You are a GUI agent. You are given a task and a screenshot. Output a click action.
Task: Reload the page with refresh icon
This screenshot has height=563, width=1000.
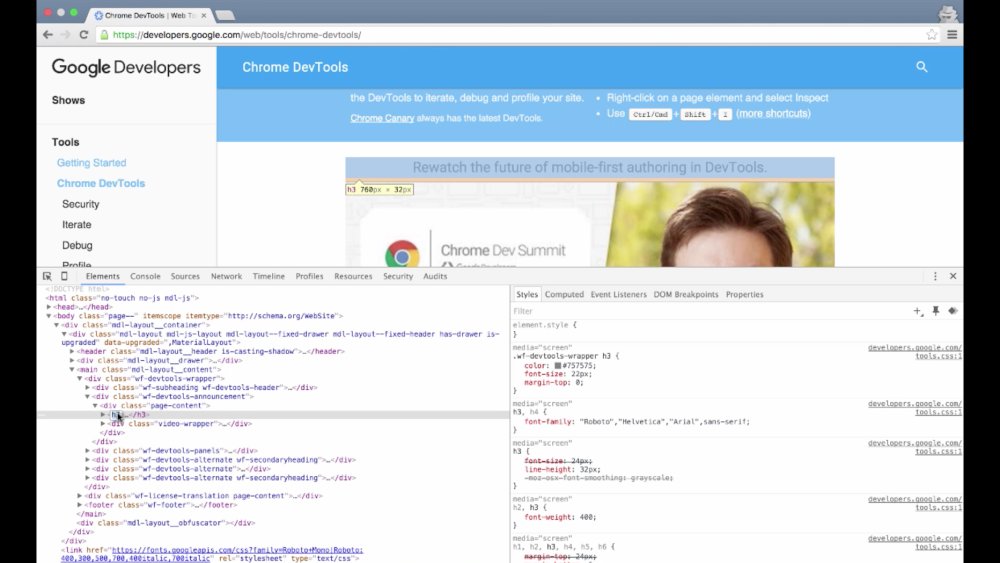(x=84, y=34)
